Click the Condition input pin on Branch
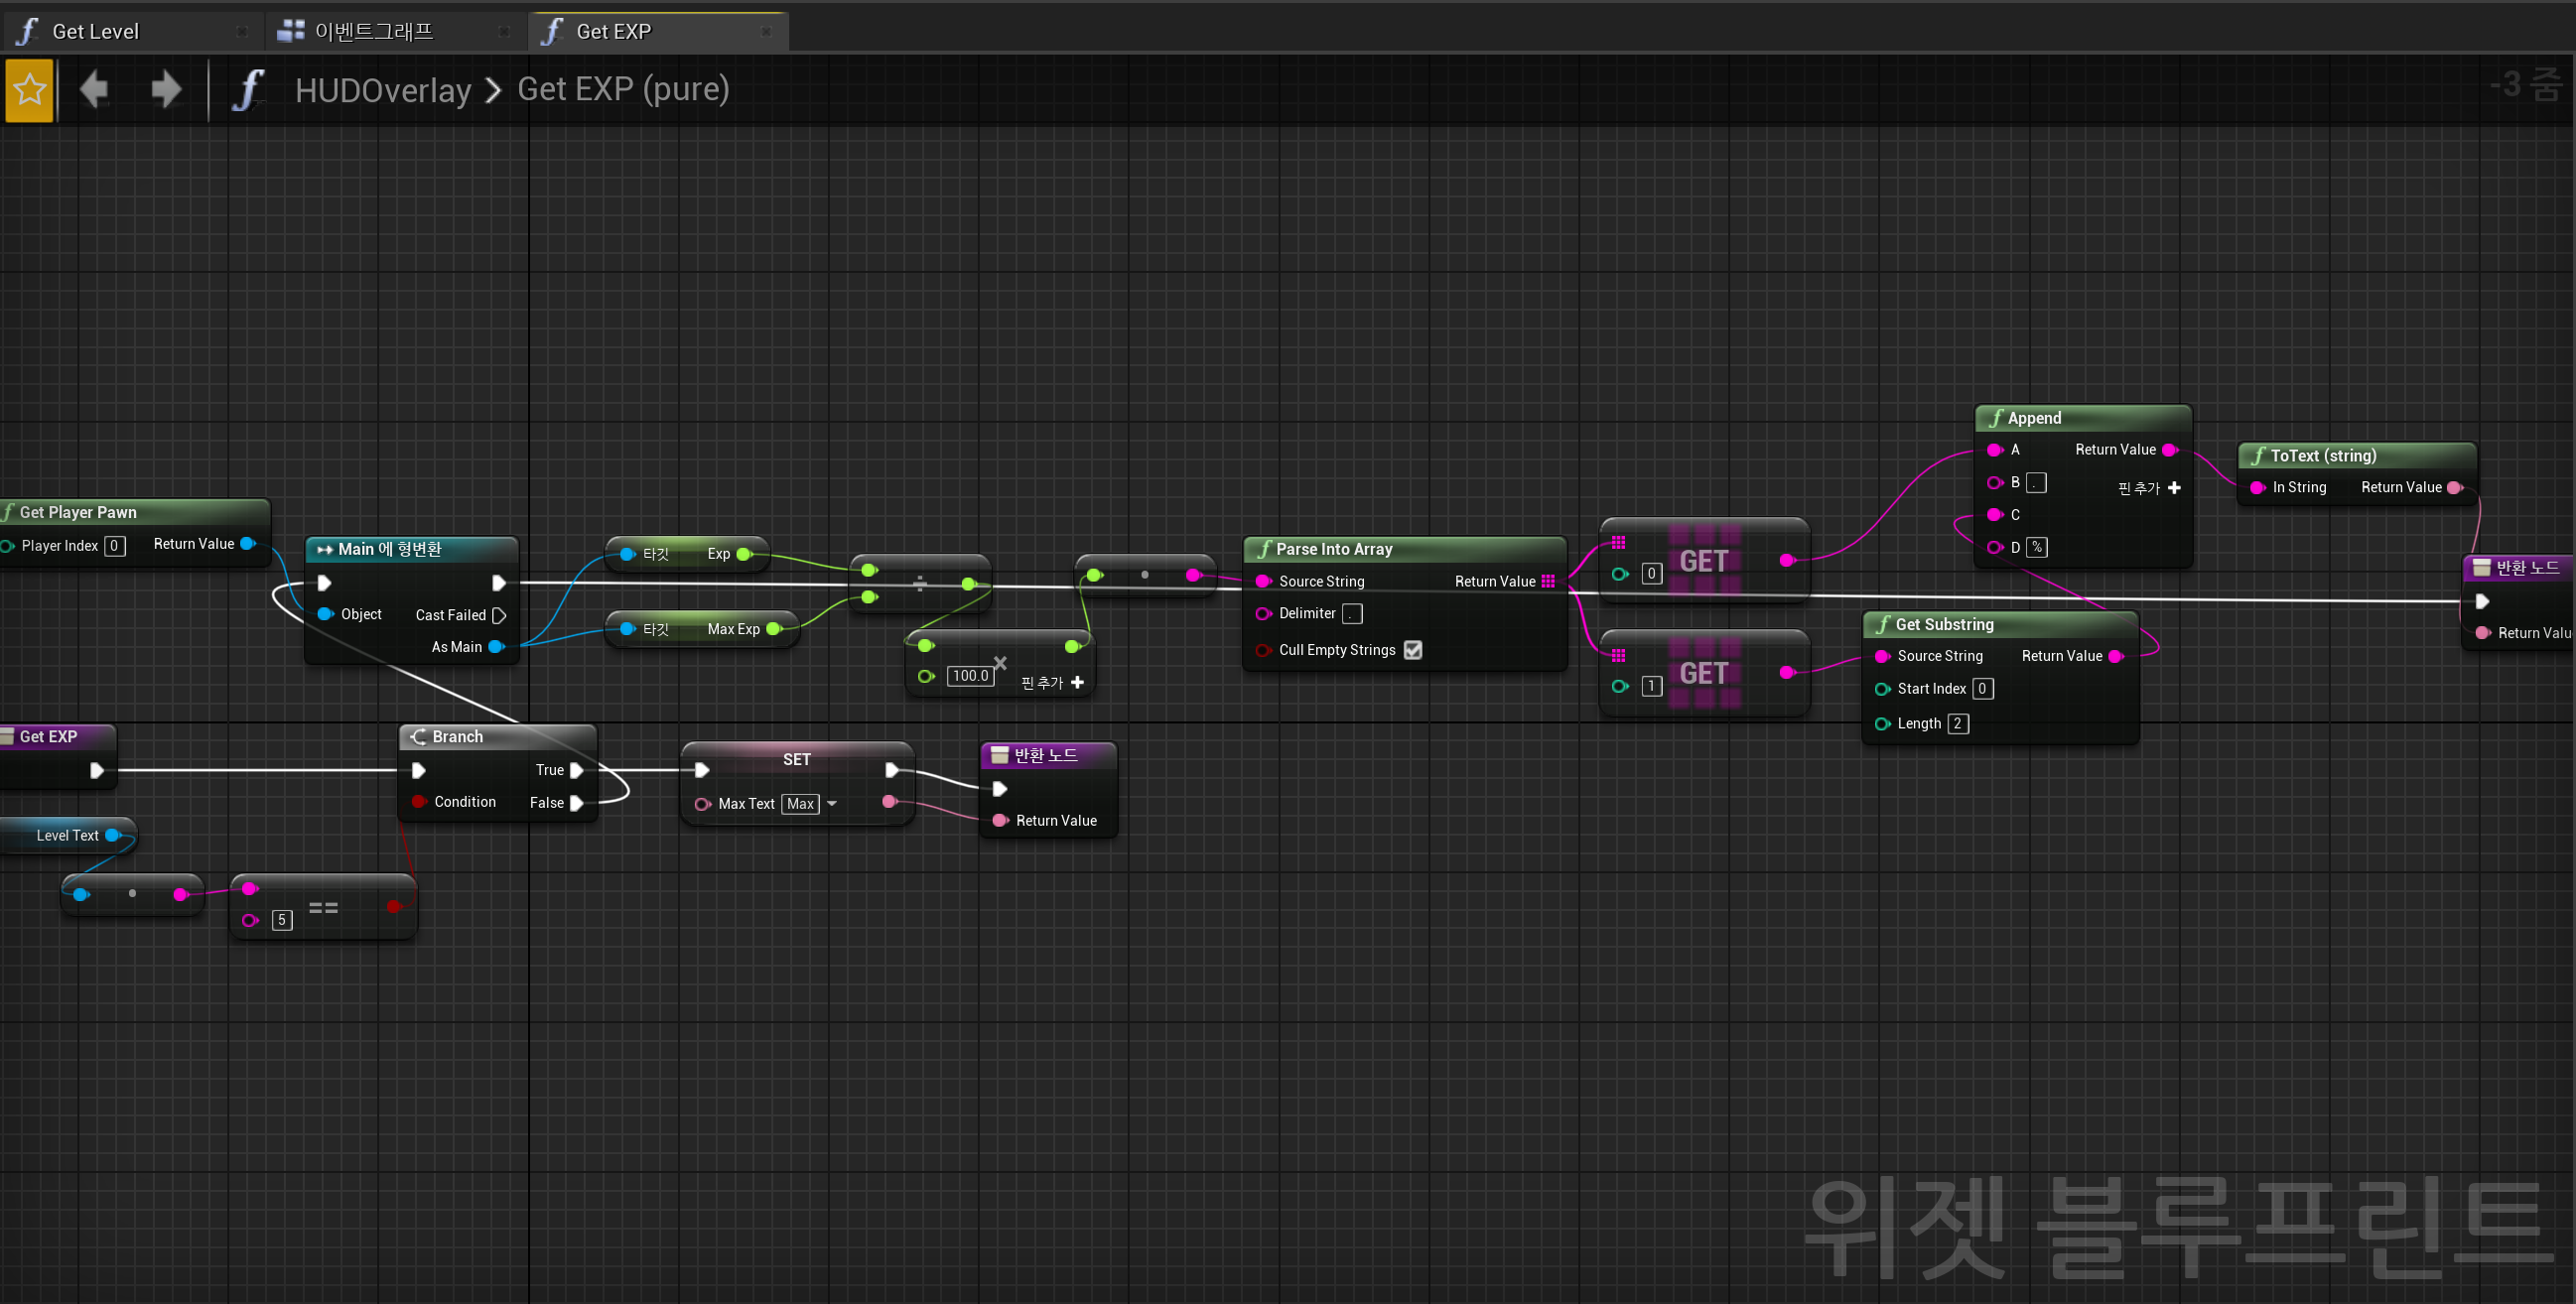 pos(419,803)
